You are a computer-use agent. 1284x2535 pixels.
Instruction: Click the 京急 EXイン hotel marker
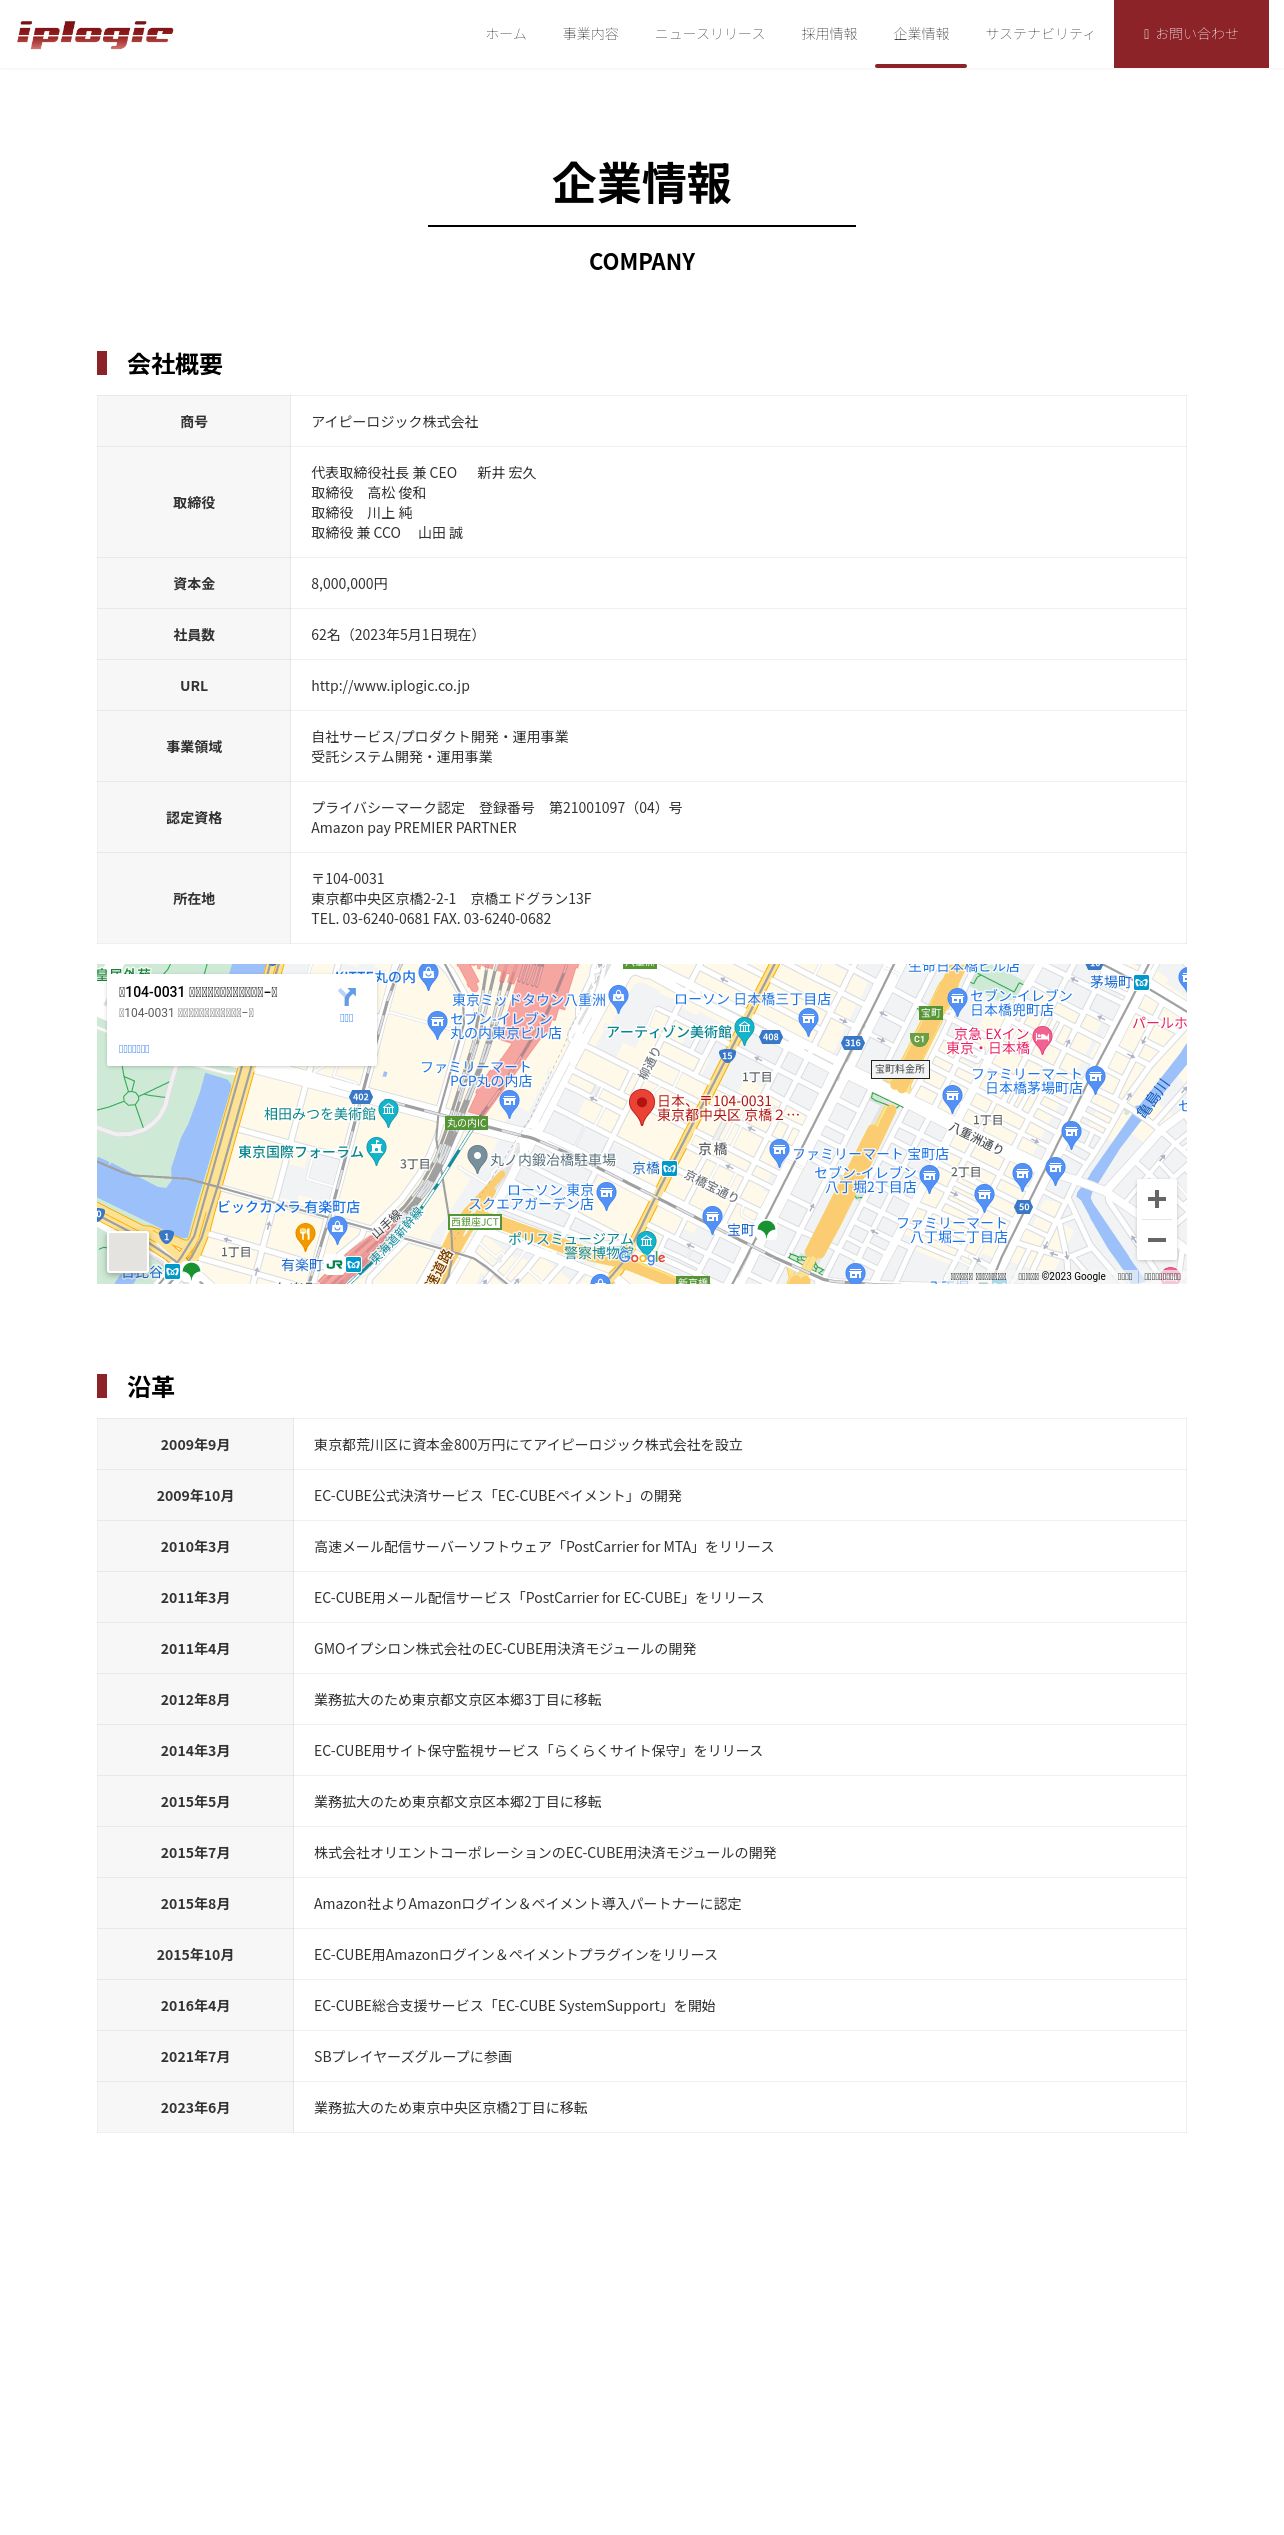tap(1042, 1039)
